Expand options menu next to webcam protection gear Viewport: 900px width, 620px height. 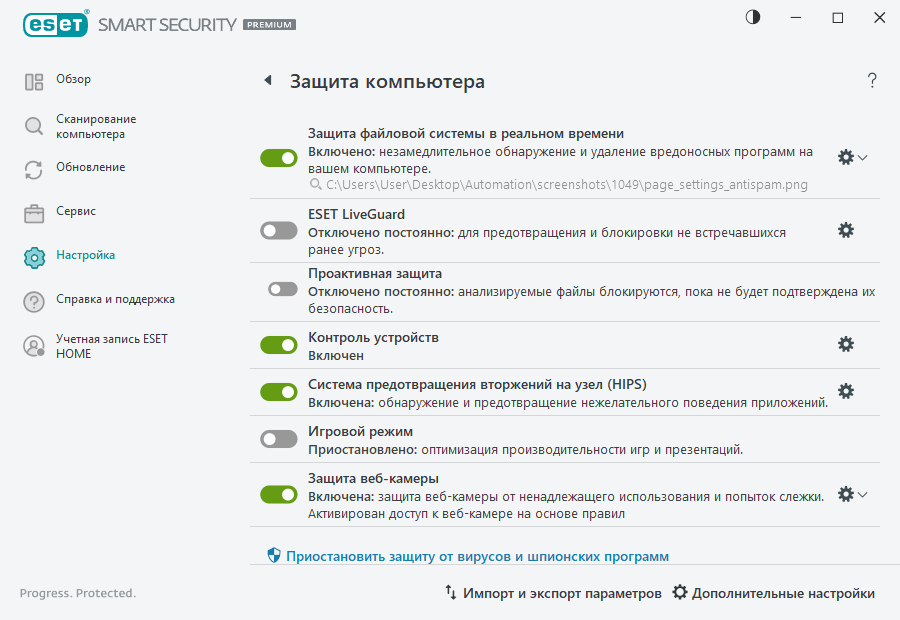pos(862,493)
